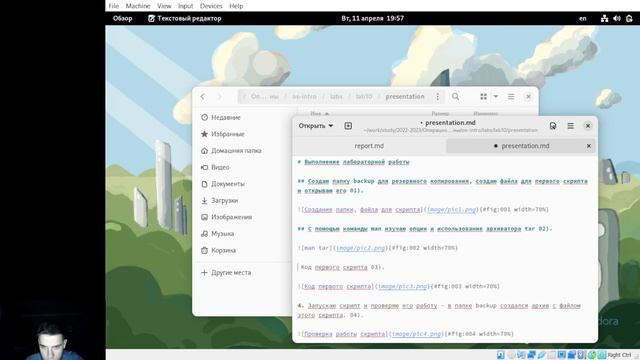Click the heading 'Выполнение лабораторной работы'
640x360 pixels.
click(x=357, y=162)
